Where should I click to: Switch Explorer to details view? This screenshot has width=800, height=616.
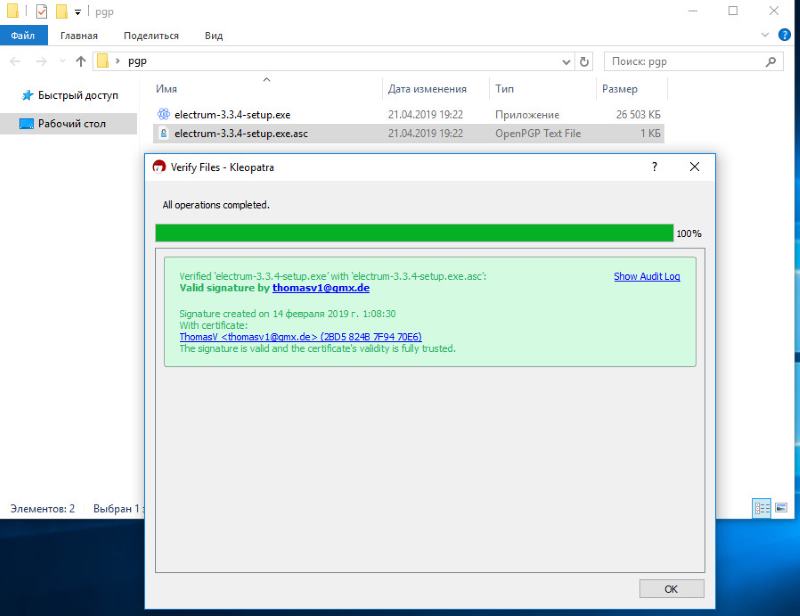[762, 508]
